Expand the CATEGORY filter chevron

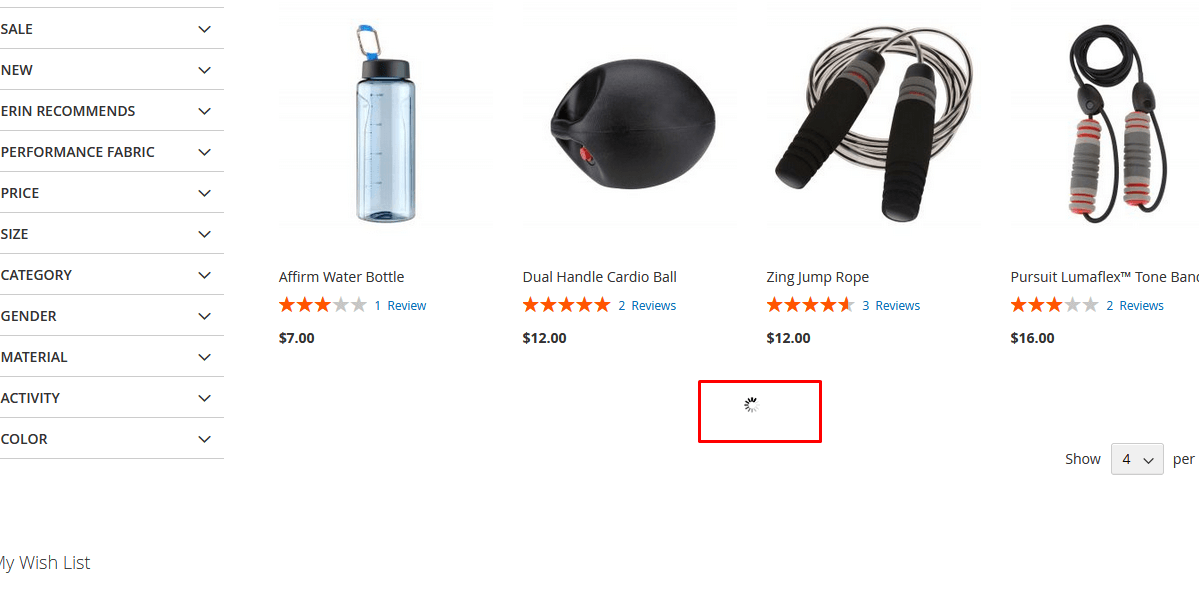tap(204, 275)
